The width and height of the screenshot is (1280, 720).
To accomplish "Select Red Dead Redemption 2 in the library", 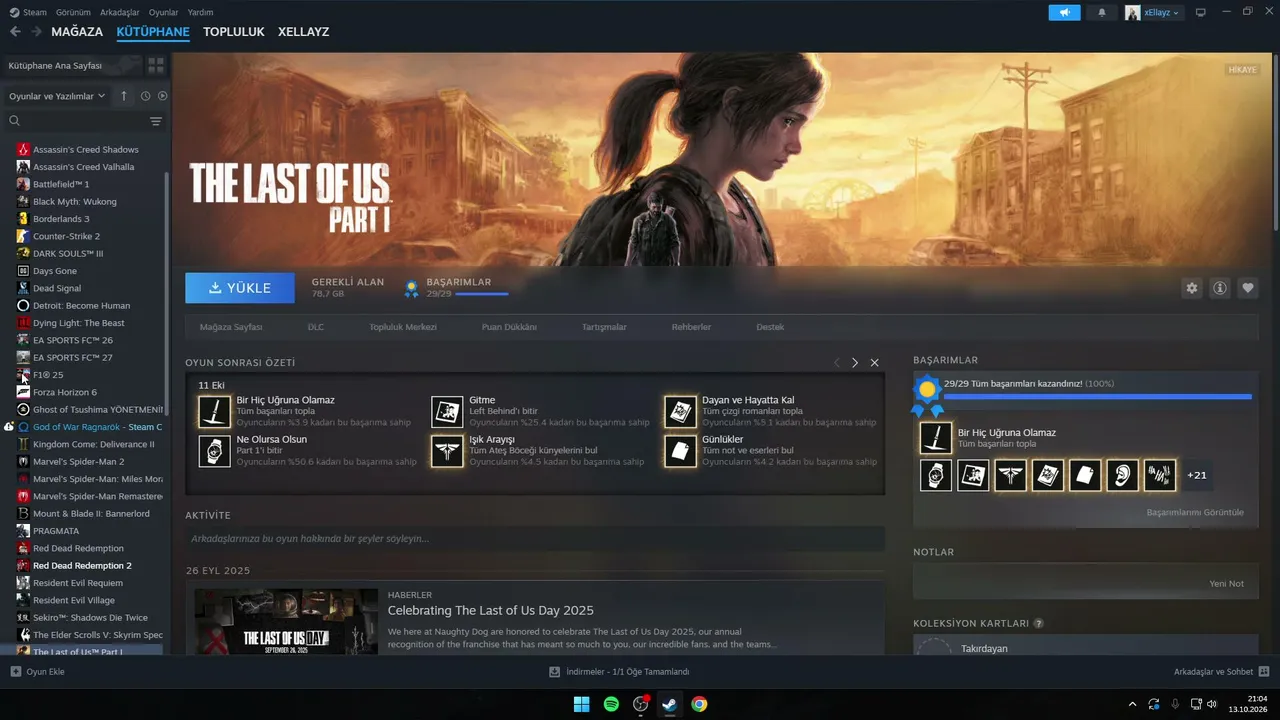I will click(82, 566).
